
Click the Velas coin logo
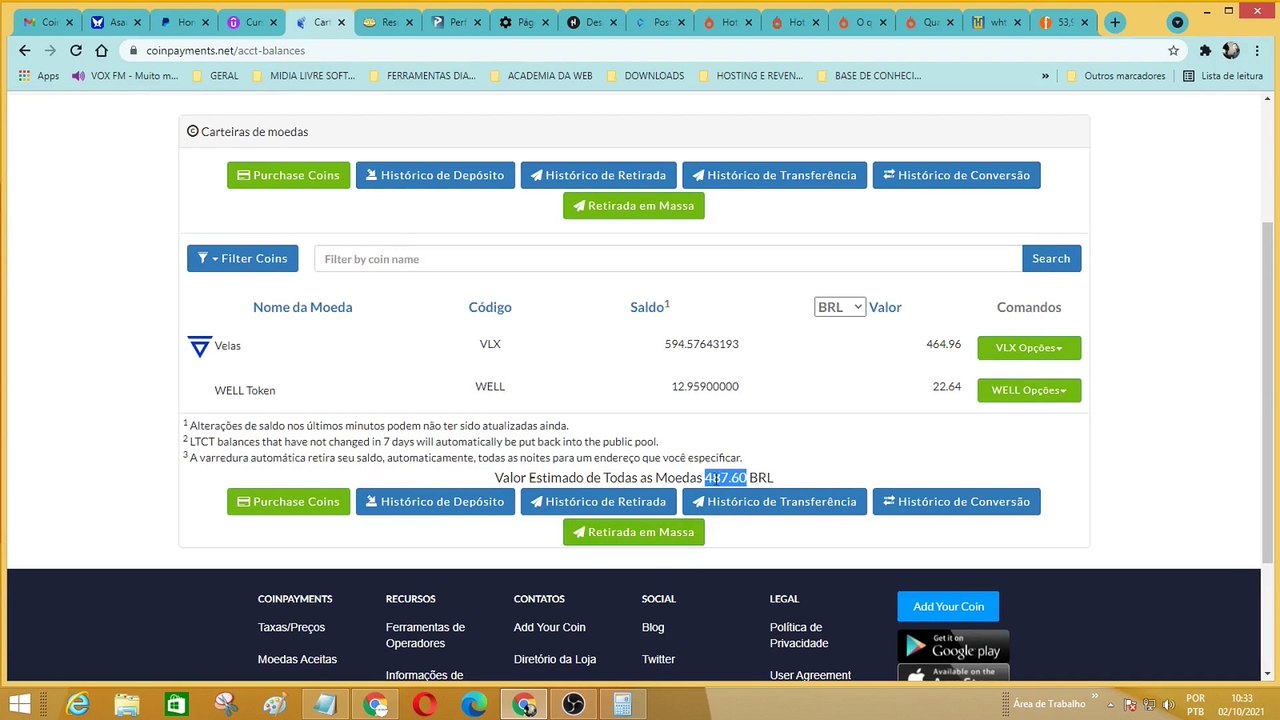click(x=199, y=346)
